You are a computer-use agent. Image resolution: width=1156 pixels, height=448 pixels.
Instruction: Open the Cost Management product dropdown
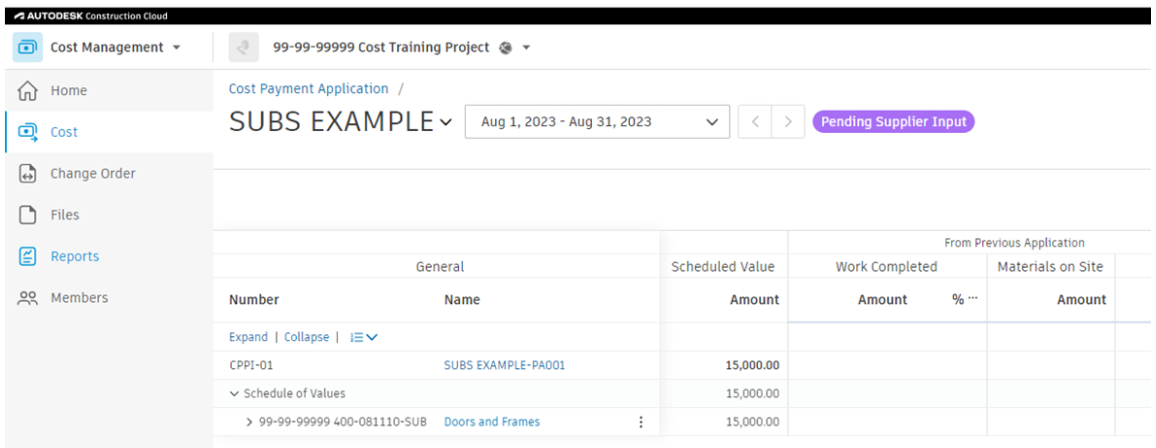point(175,48)
